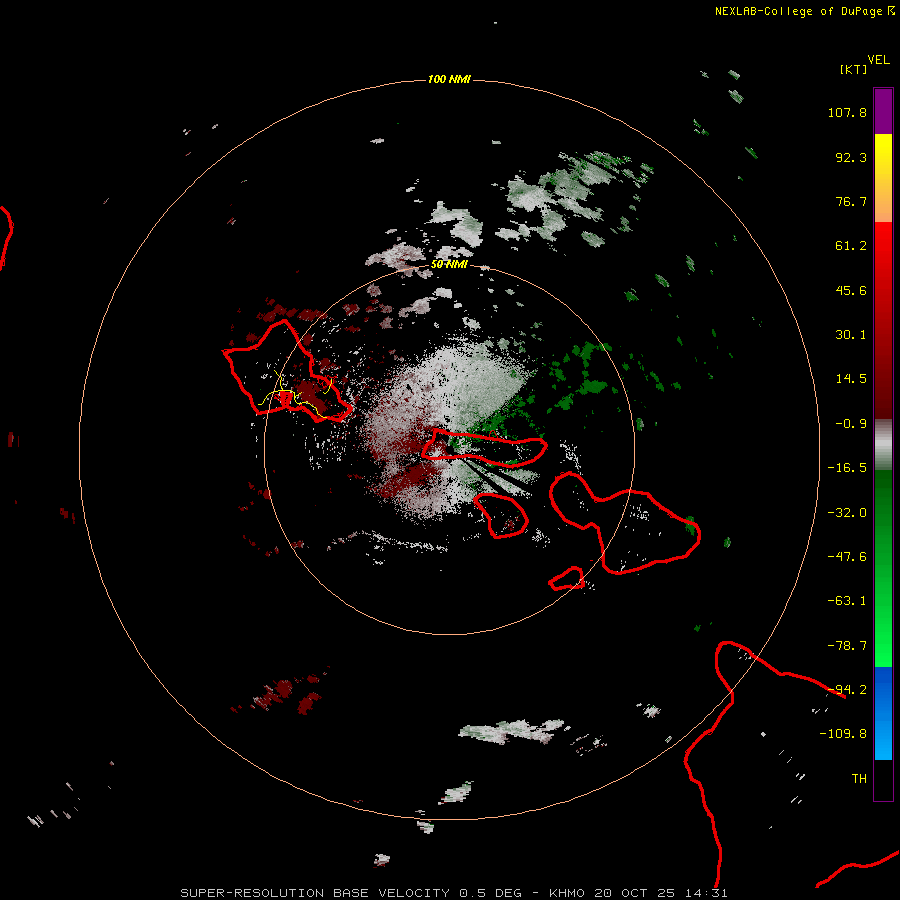Select the 14.5 legend value
Viewport: 900px width, 900px height.
point(851,379)
